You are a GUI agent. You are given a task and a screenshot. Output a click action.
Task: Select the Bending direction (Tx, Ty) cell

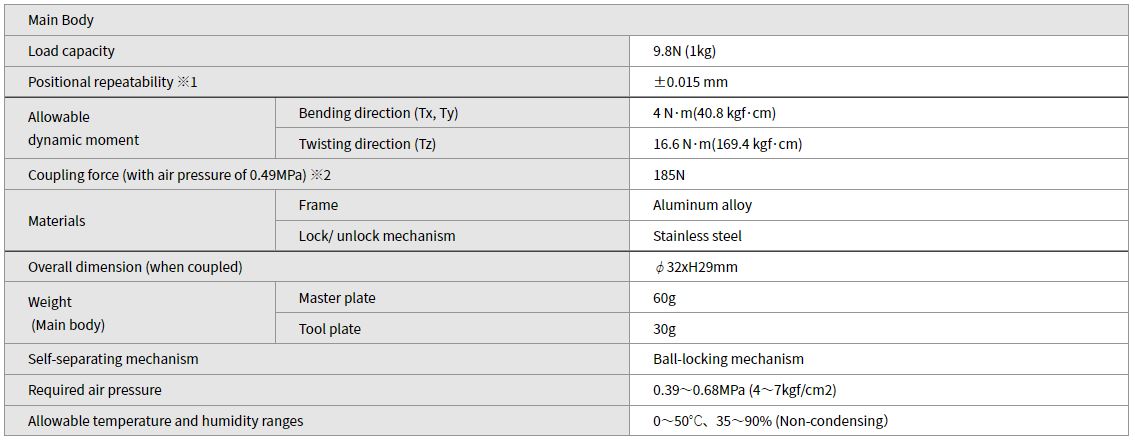click(x=452, y=113)
